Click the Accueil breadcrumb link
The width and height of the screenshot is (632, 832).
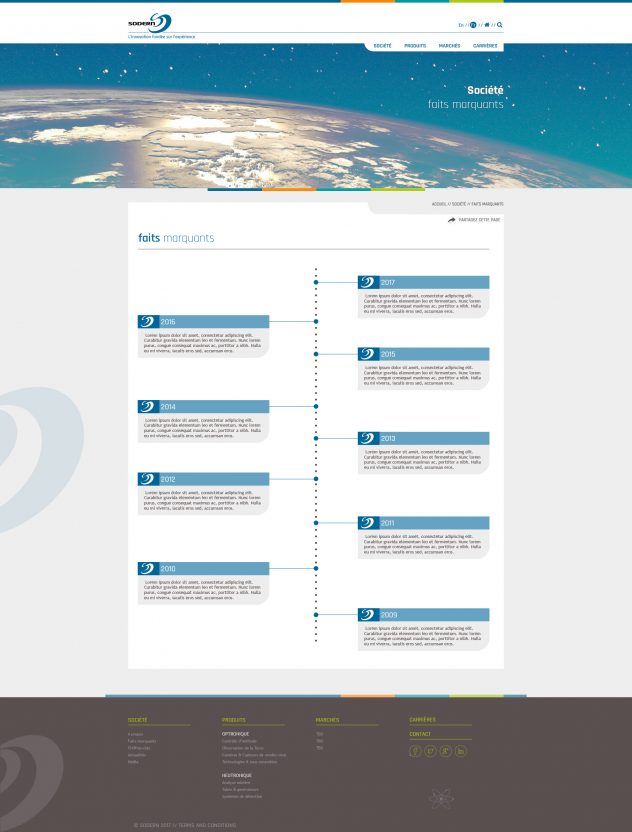tap(438, 204)
